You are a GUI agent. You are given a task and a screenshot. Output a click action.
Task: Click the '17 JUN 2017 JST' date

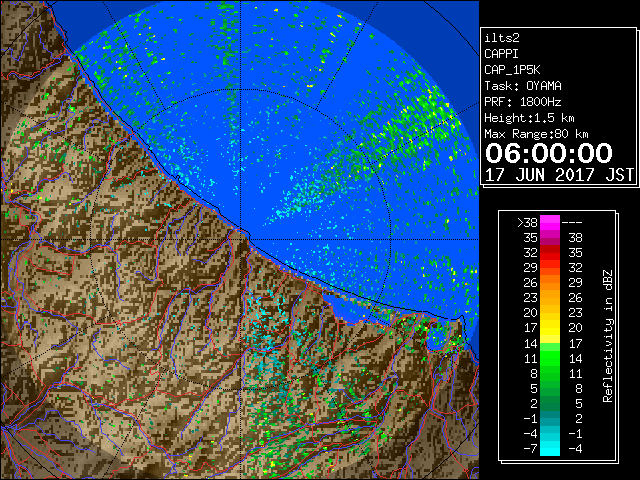[560, 175]
